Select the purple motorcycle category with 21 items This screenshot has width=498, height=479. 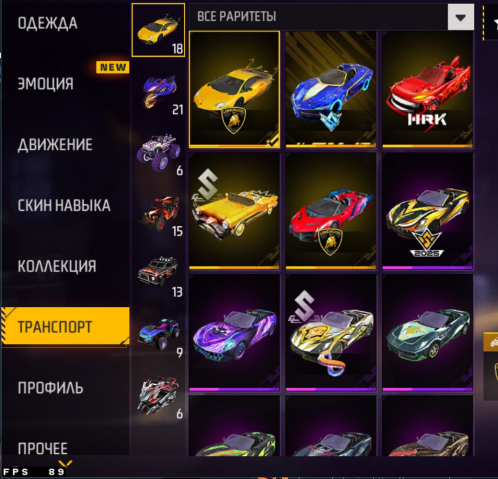click(x=159, y=91)
